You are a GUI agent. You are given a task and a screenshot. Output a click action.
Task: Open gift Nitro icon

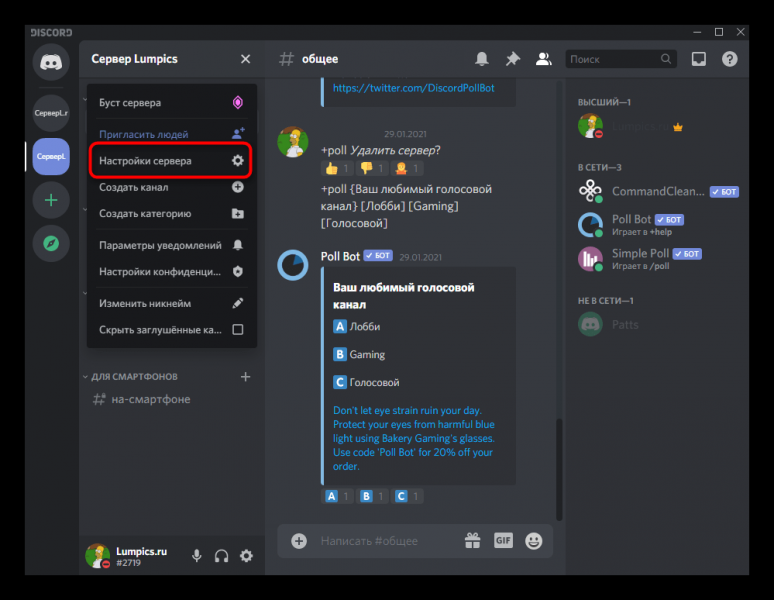coord(472,541)
